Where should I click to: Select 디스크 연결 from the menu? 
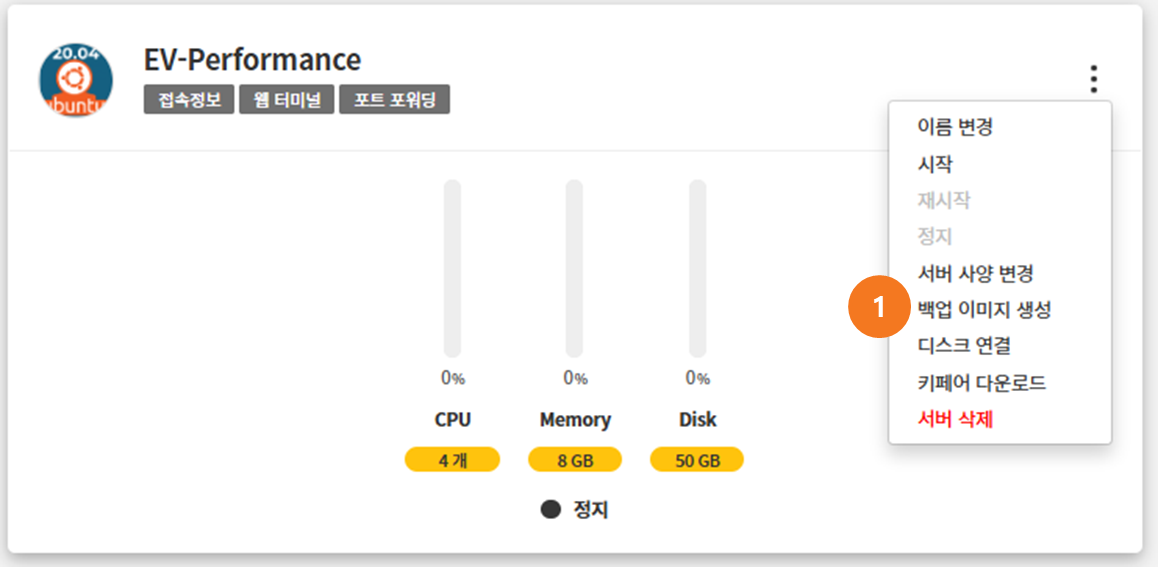coord(964,346)
